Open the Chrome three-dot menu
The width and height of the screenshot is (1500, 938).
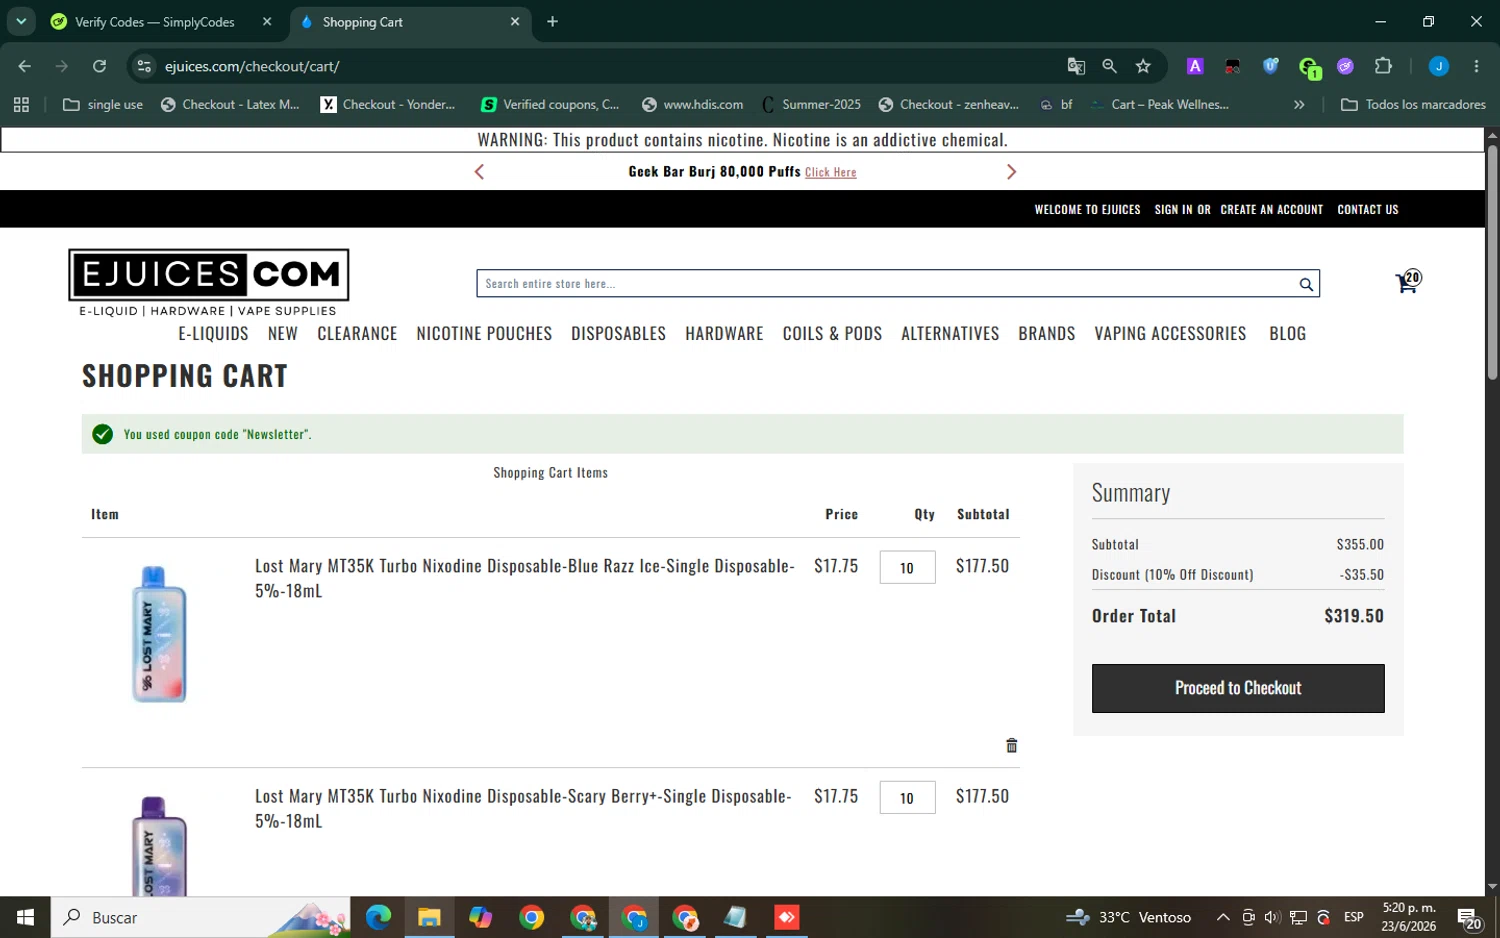point(1476,66)
